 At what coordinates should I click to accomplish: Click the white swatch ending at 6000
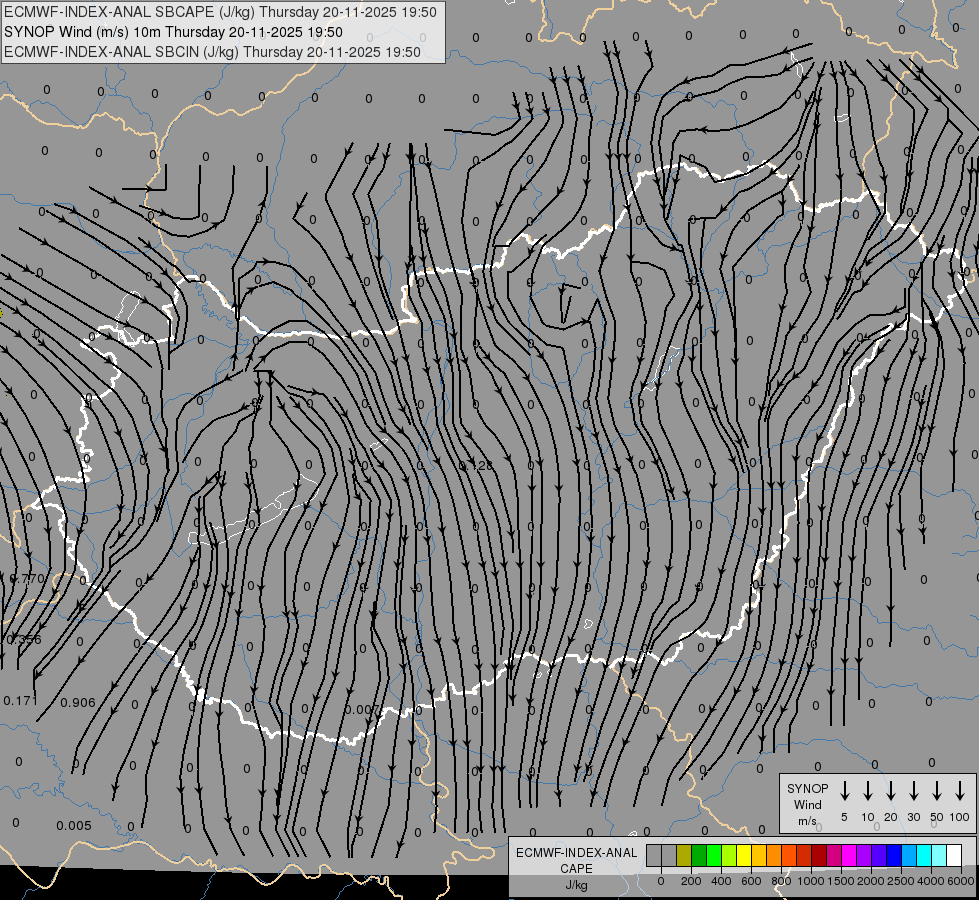[954, 855]
